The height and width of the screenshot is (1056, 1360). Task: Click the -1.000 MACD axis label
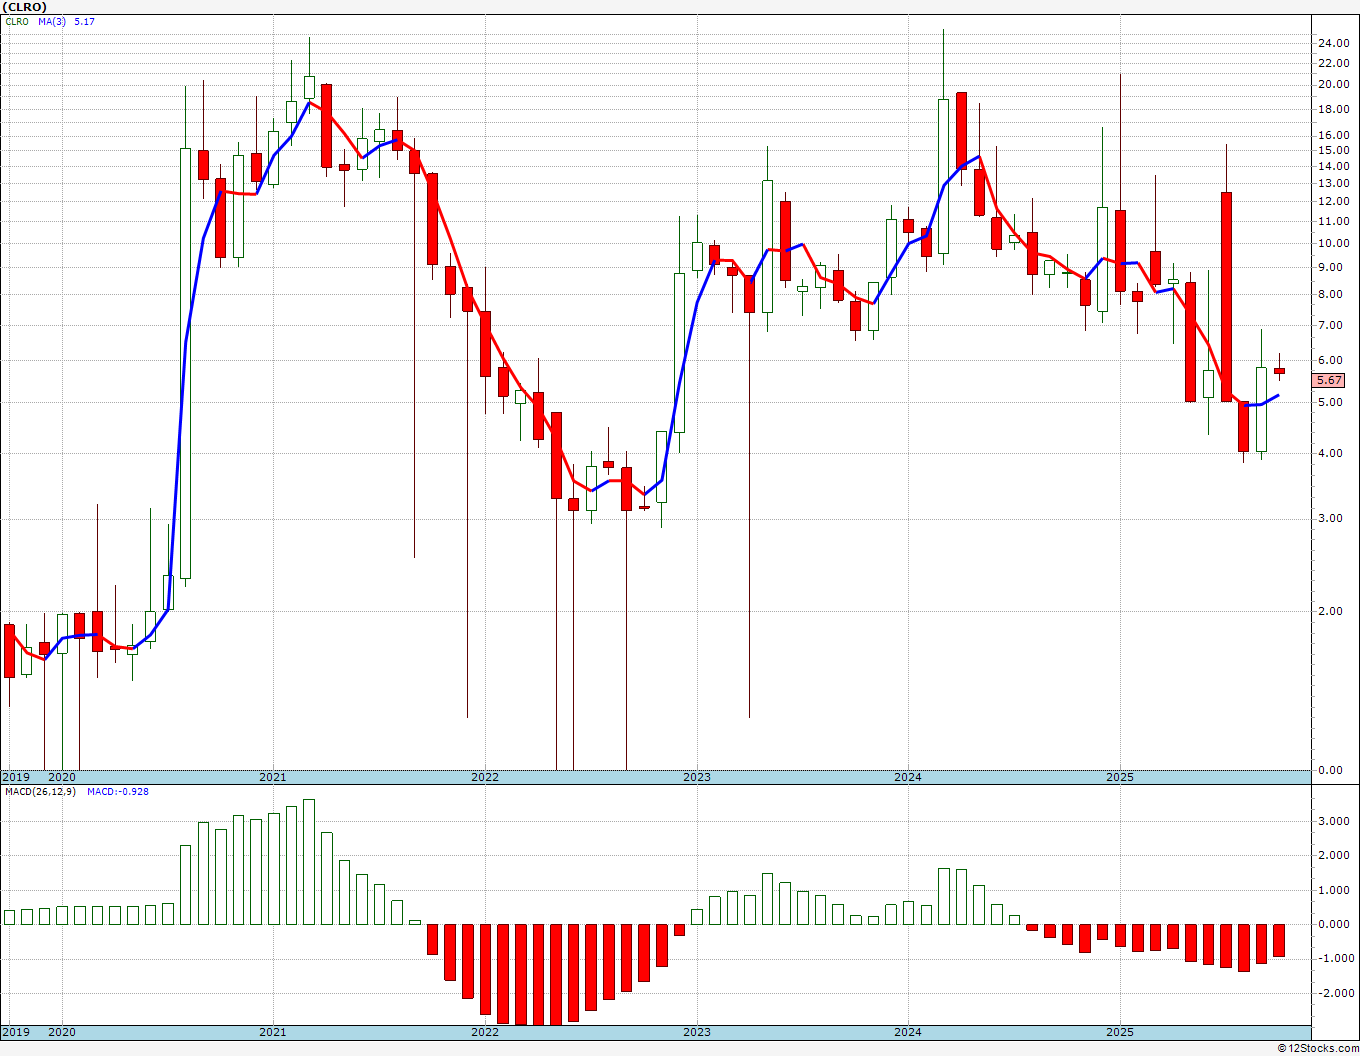(1334, 959)
